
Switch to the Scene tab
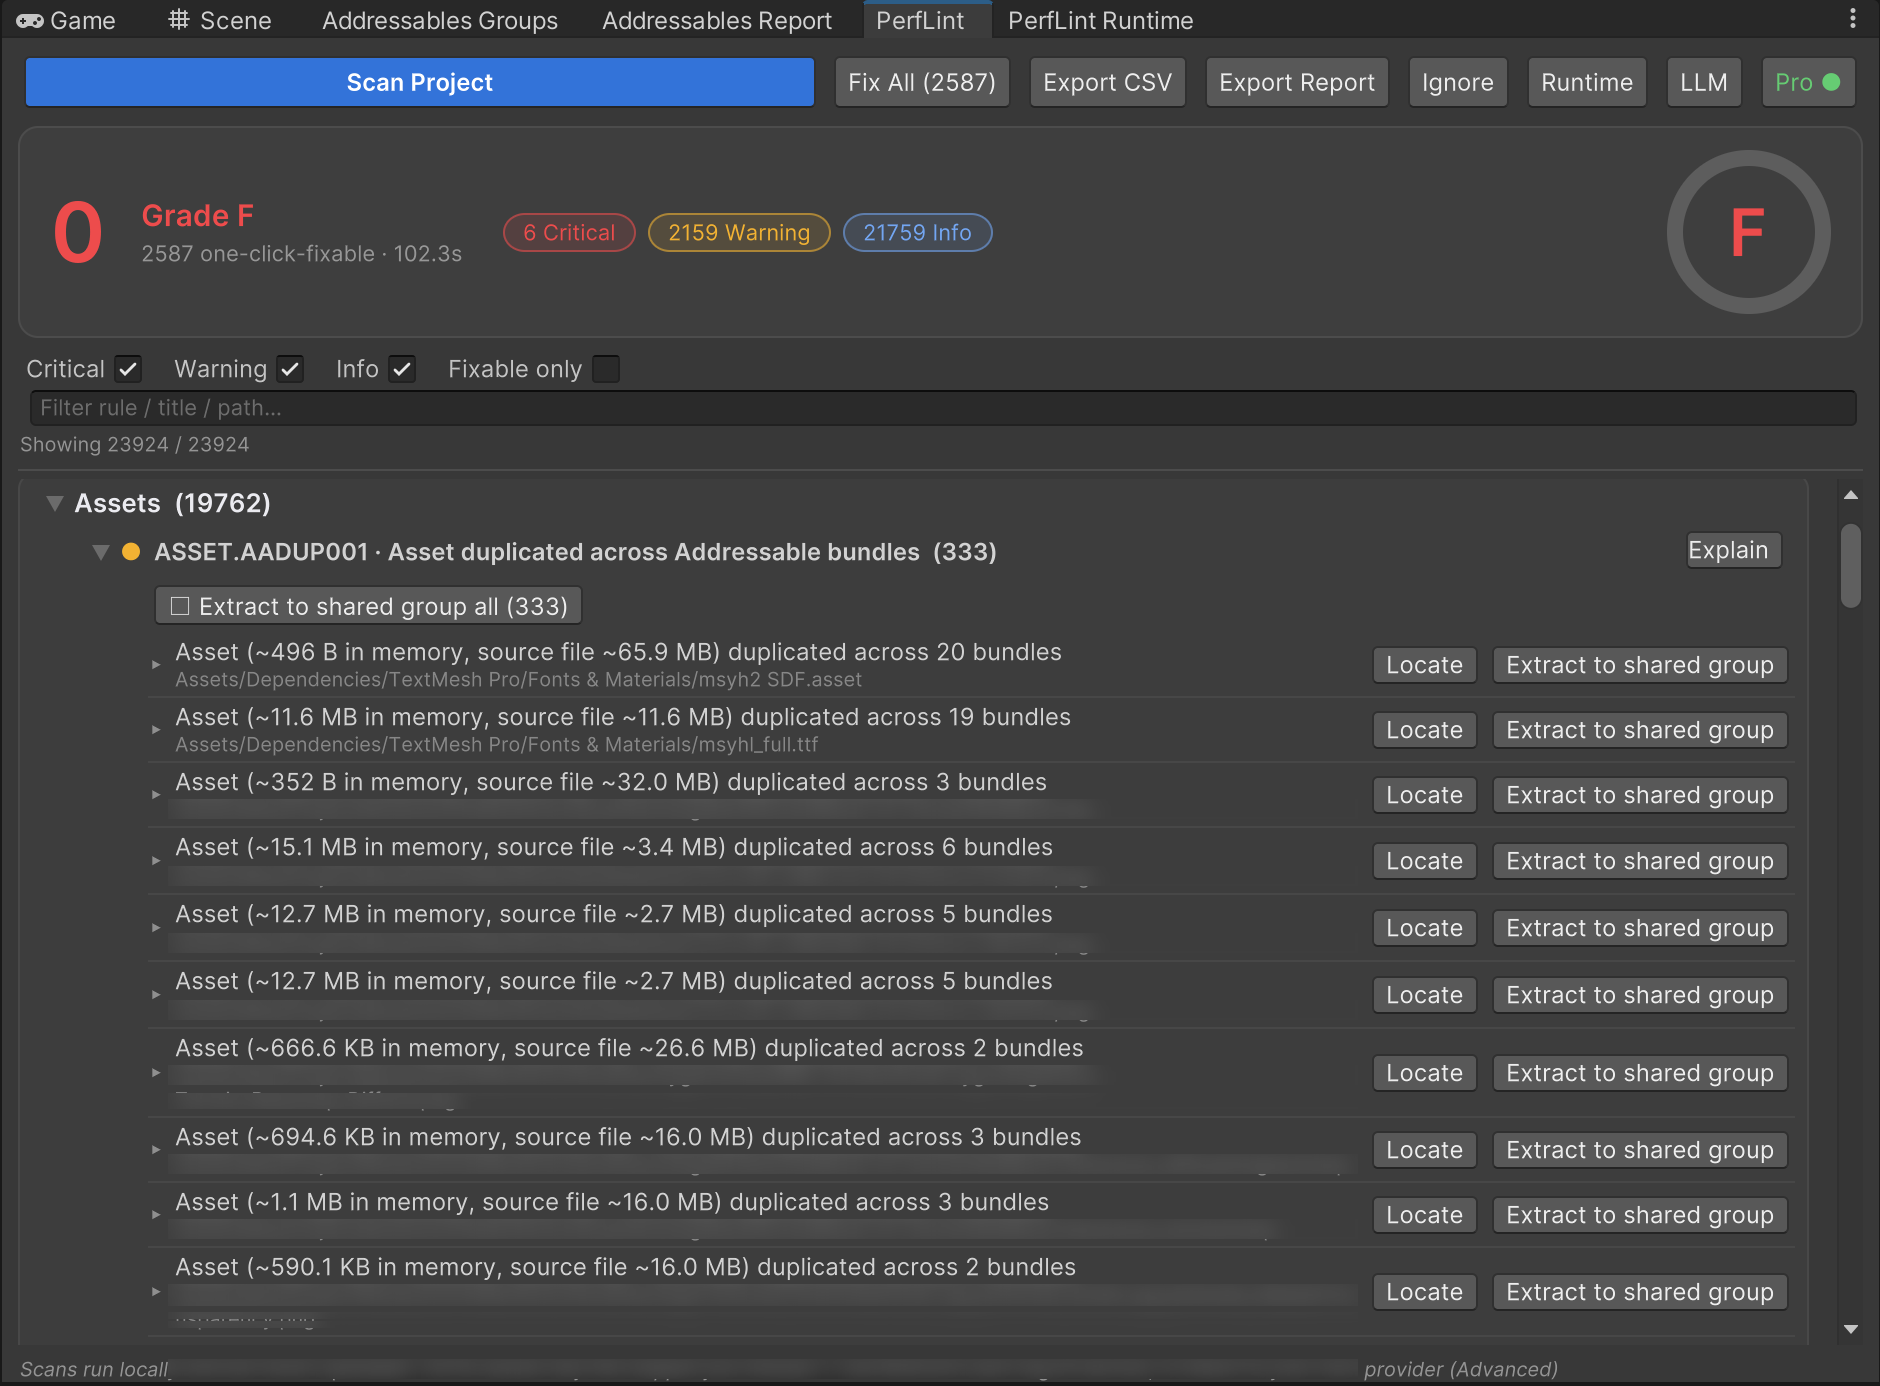click(x=220, y=20)
